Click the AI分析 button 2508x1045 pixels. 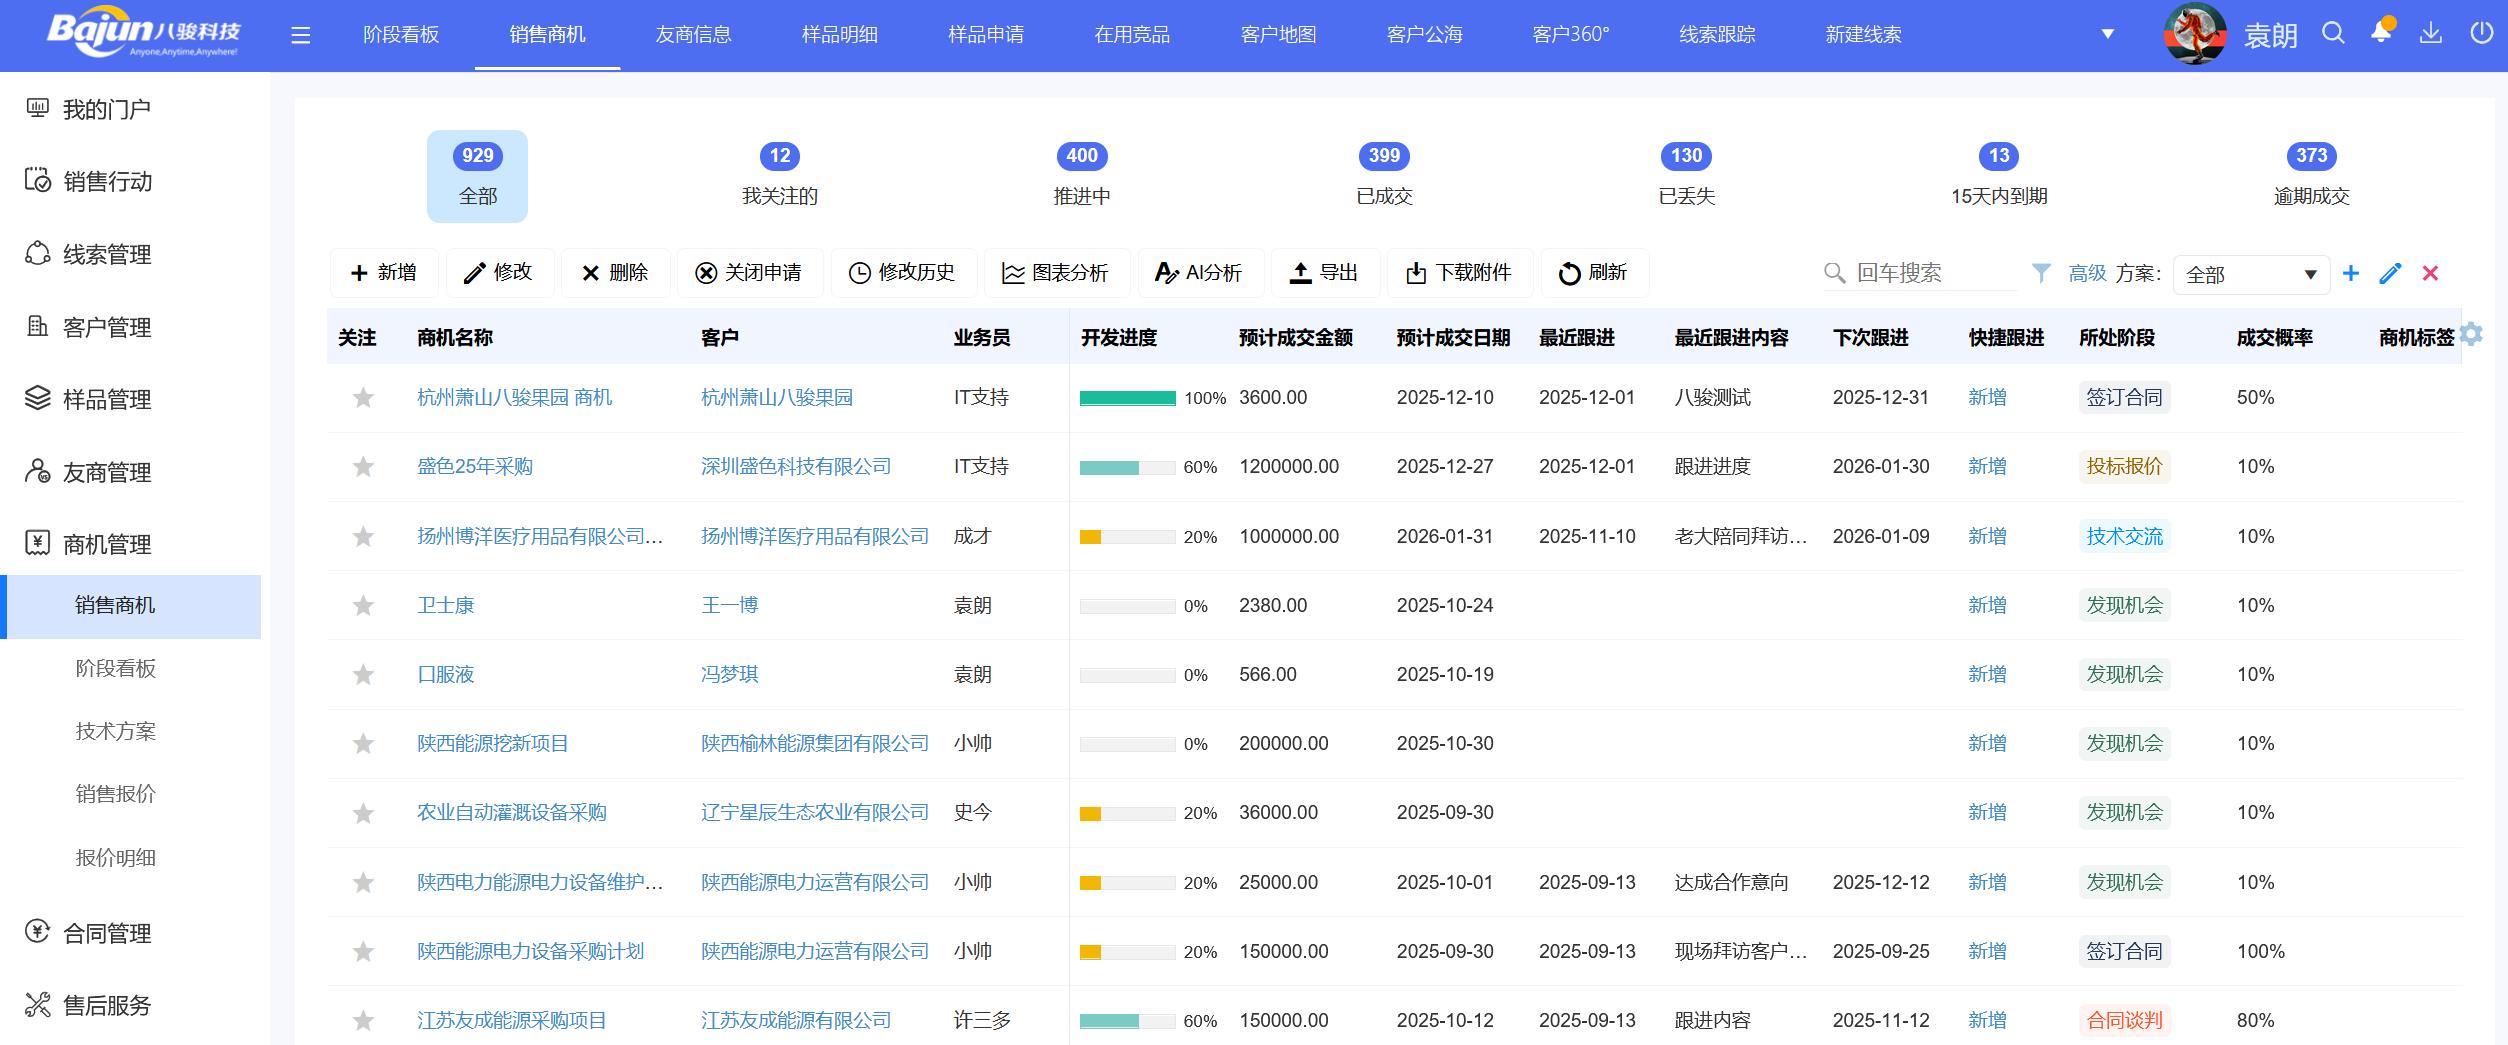(1200, 273)
